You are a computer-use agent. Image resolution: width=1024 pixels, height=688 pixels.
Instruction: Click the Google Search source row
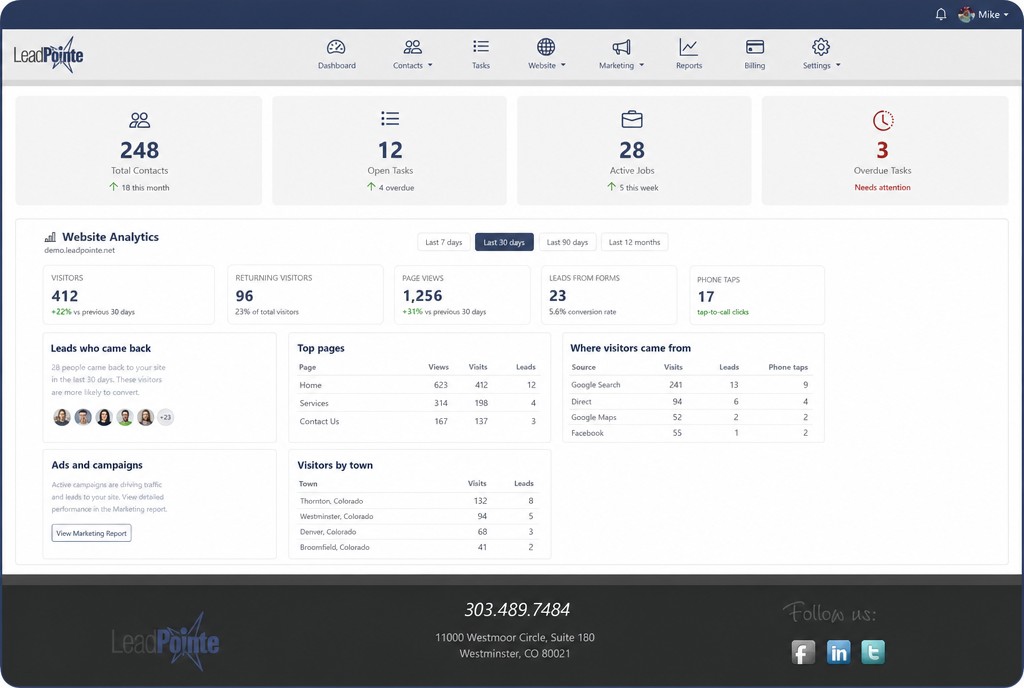[x=691, y=384]
